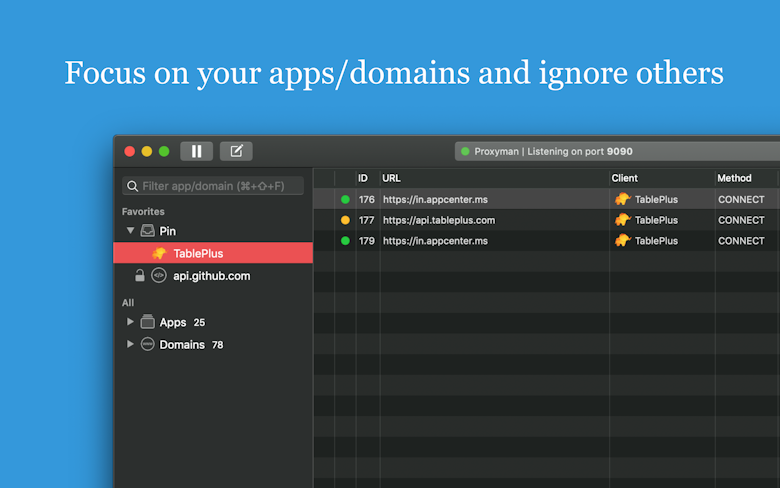Click the Favorites section label

coord(143,211)
